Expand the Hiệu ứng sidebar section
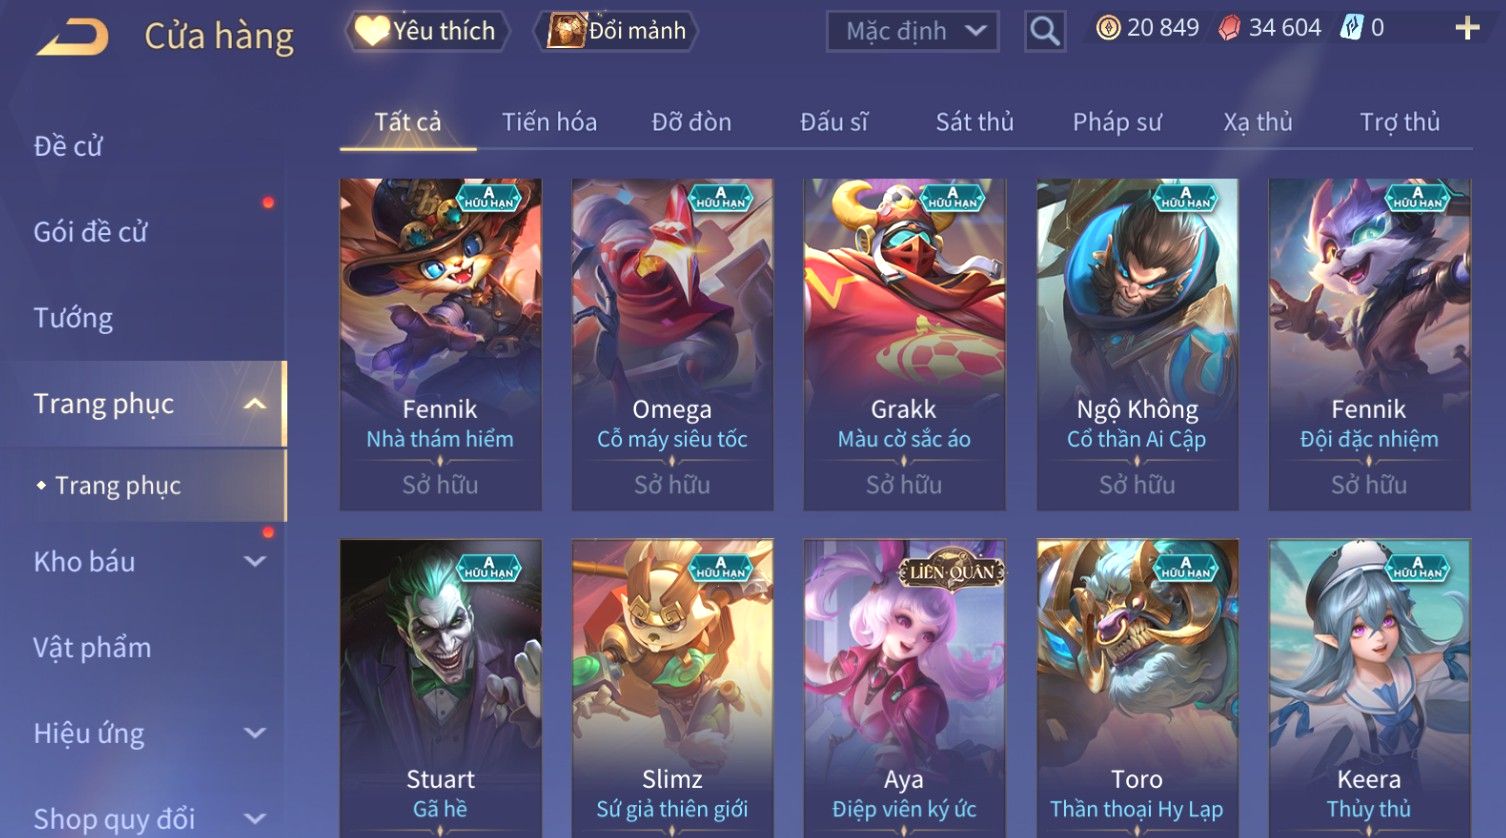 (x=254, y=734)
